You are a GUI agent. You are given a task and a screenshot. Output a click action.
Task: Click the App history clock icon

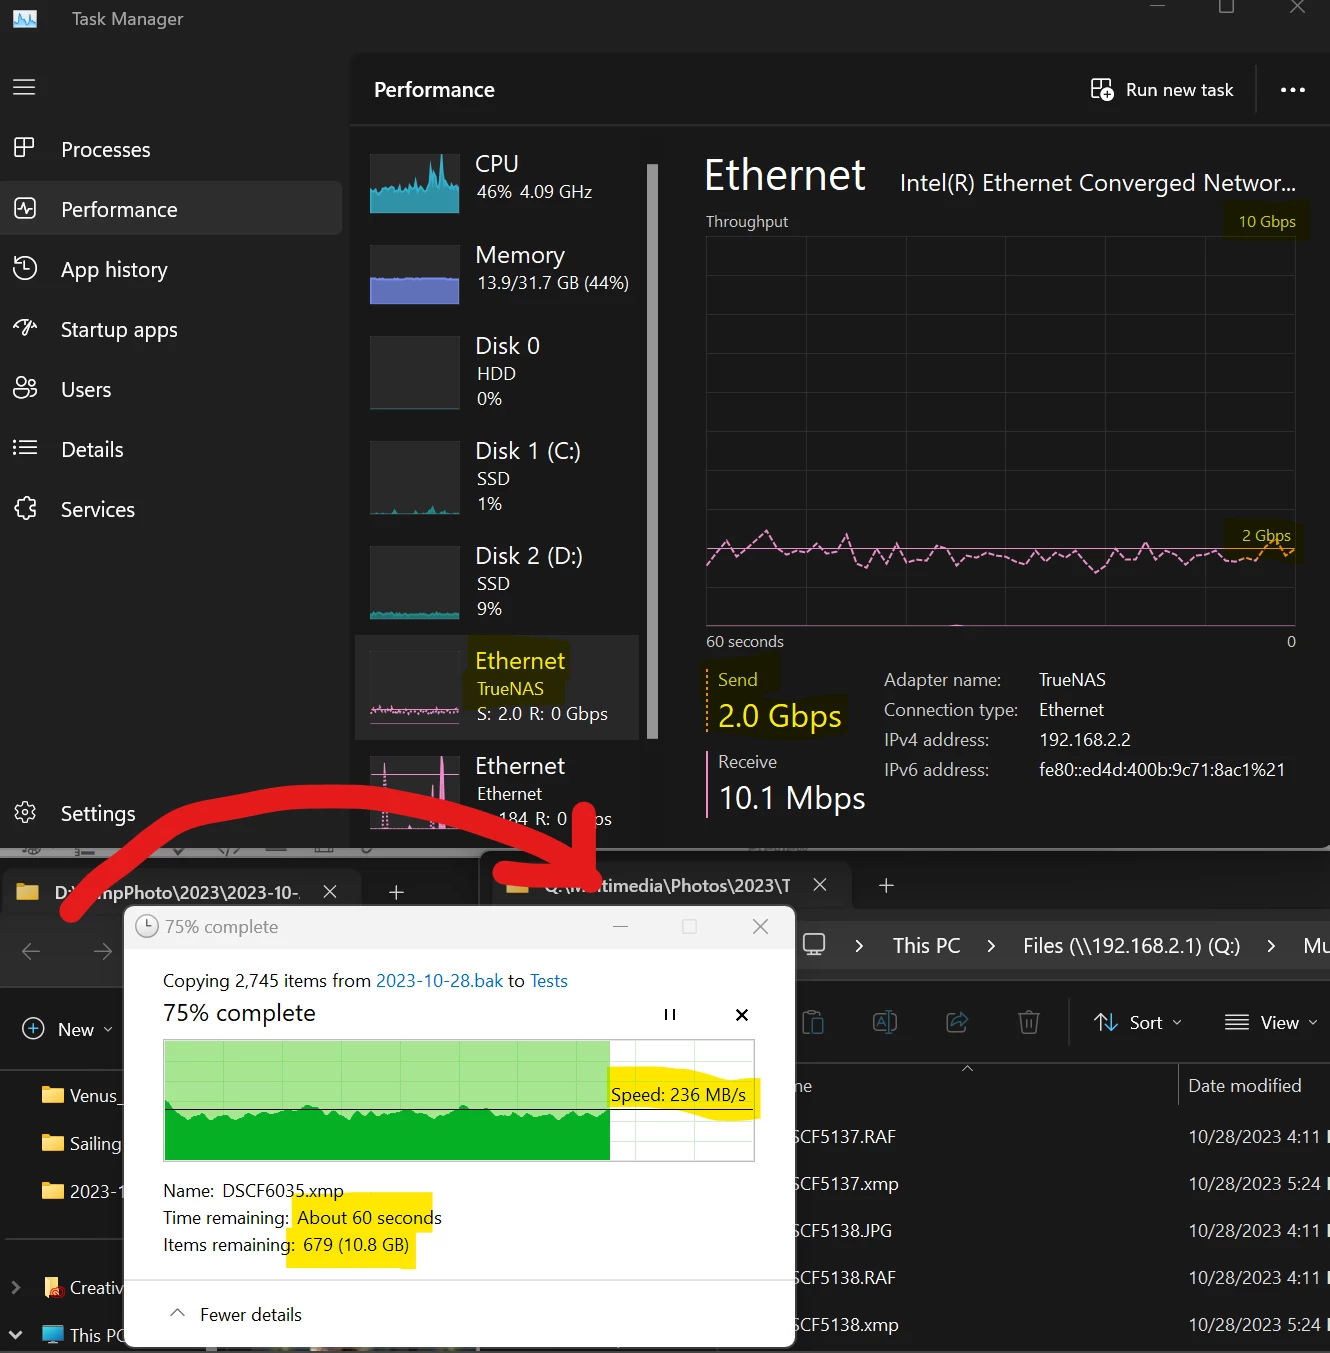(25, 268)
